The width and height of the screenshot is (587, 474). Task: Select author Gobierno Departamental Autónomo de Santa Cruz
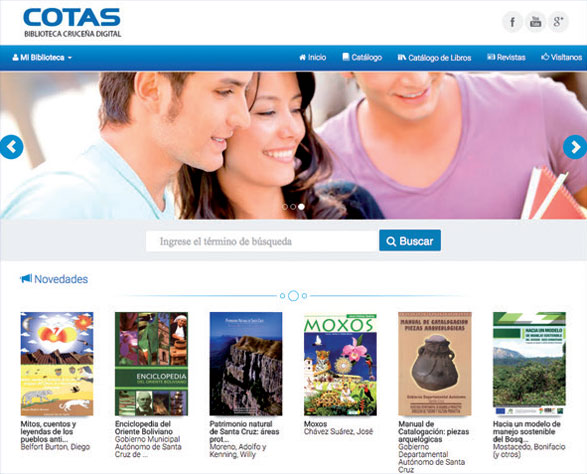point(432,458)
